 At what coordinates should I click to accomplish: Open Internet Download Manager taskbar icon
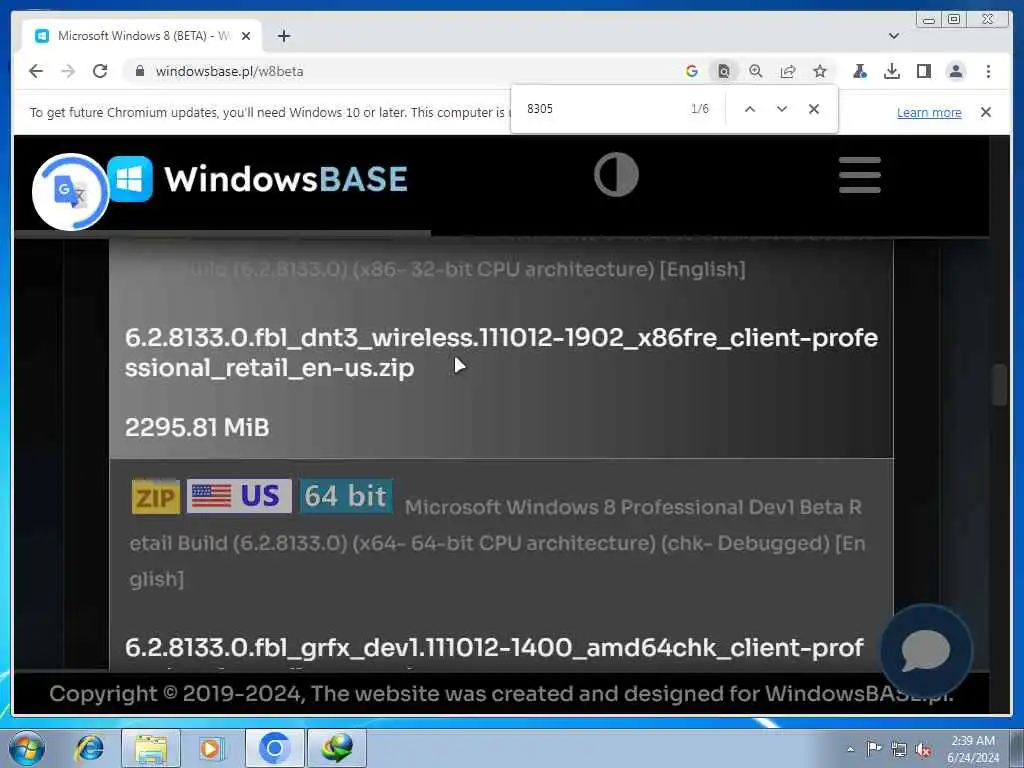pyautogui.click(x=336, y=748)
